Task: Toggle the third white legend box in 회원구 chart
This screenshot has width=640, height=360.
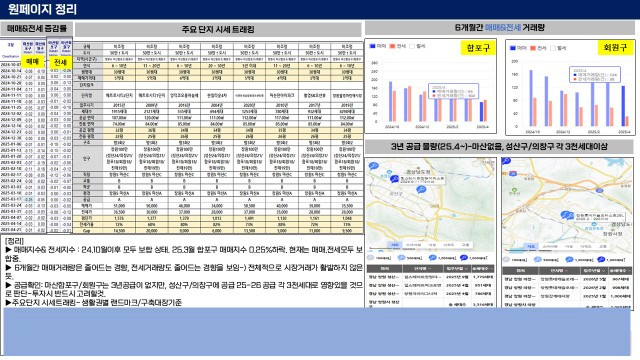Action: [x=553, y=48]
